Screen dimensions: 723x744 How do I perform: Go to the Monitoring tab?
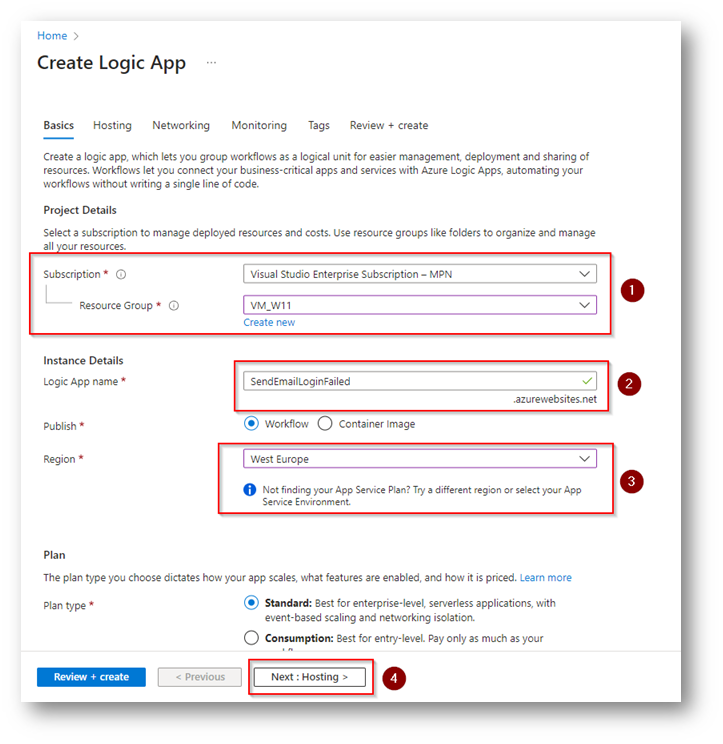tap(259, 126)
